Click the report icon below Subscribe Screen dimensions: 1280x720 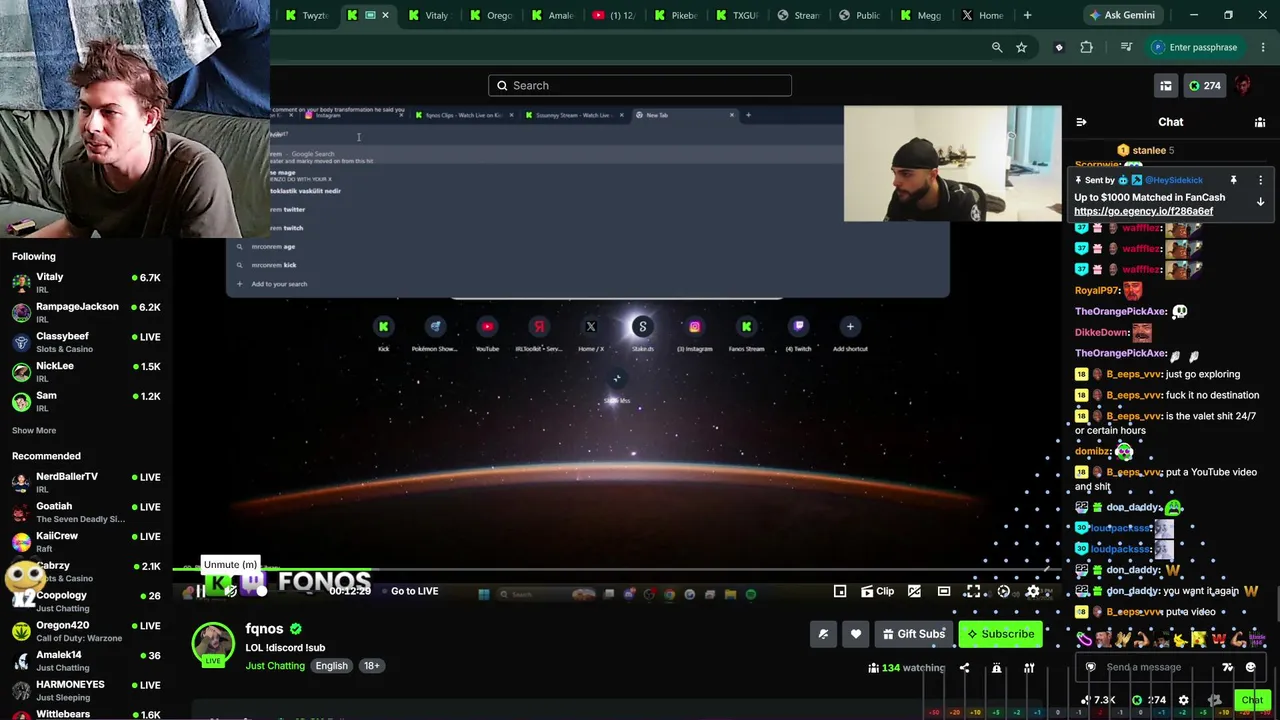point(996,667)
